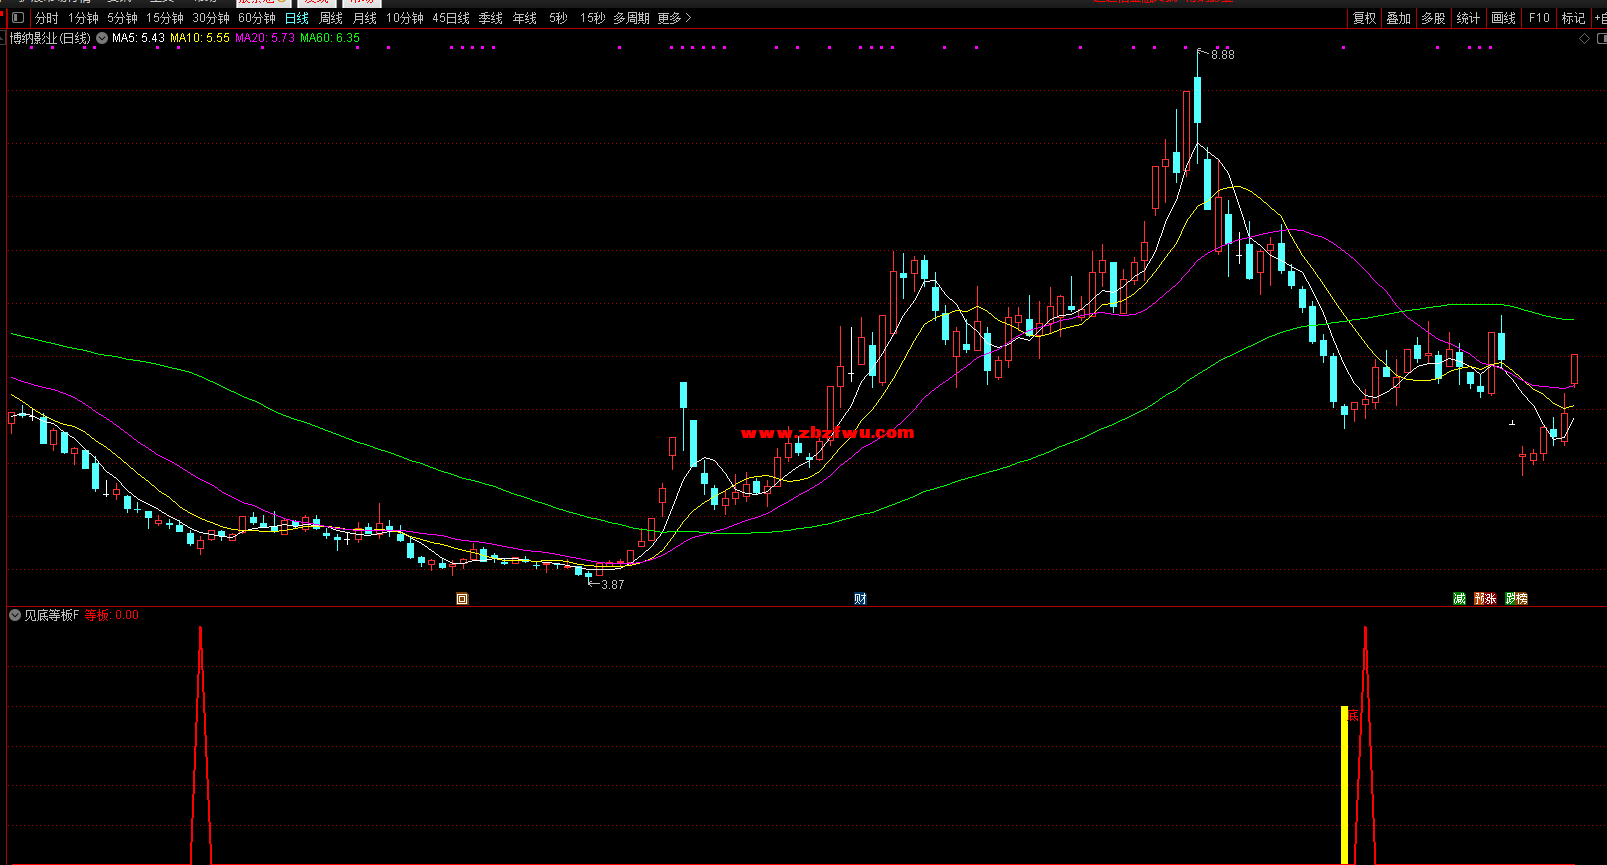This screenshot has width=1607, height=865.
Task: Expand main chart indicator dropdown next to 博纳影业
Action: click(x=102, y=38)
